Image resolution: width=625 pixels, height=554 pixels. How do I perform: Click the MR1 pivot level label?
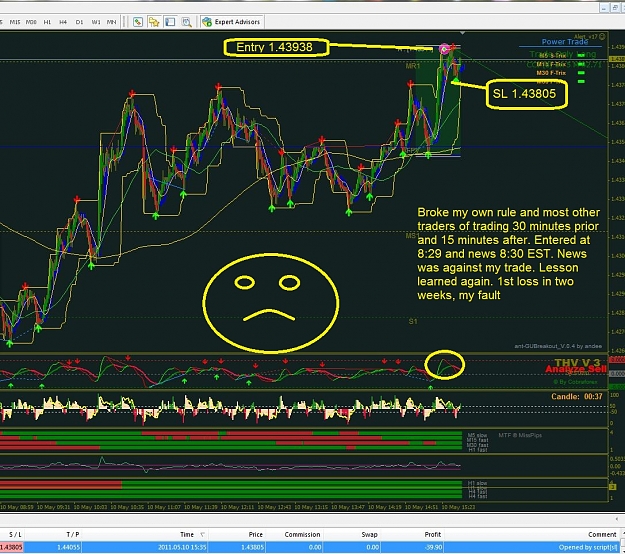pos(413,66)
